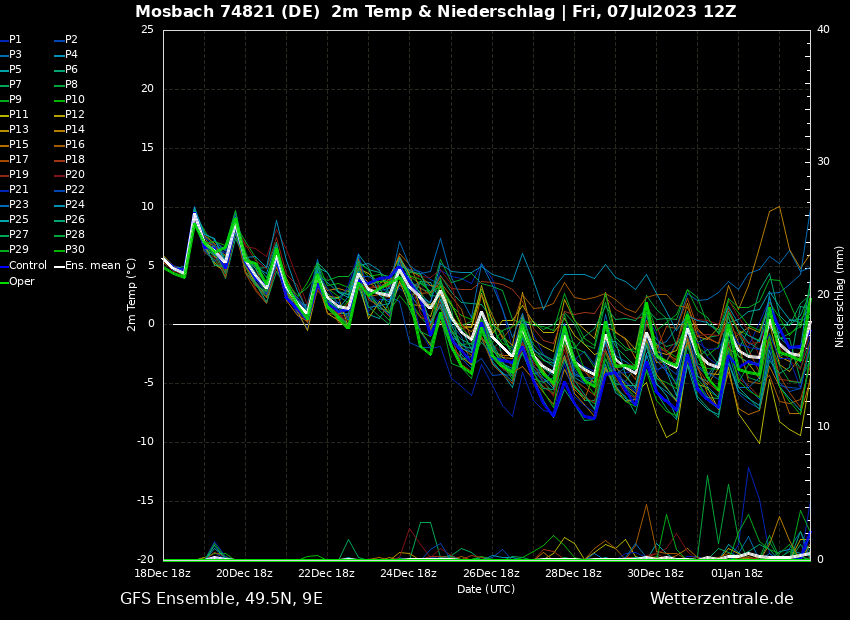Click the 28Dec 18z date tick label

pos(573,574)
